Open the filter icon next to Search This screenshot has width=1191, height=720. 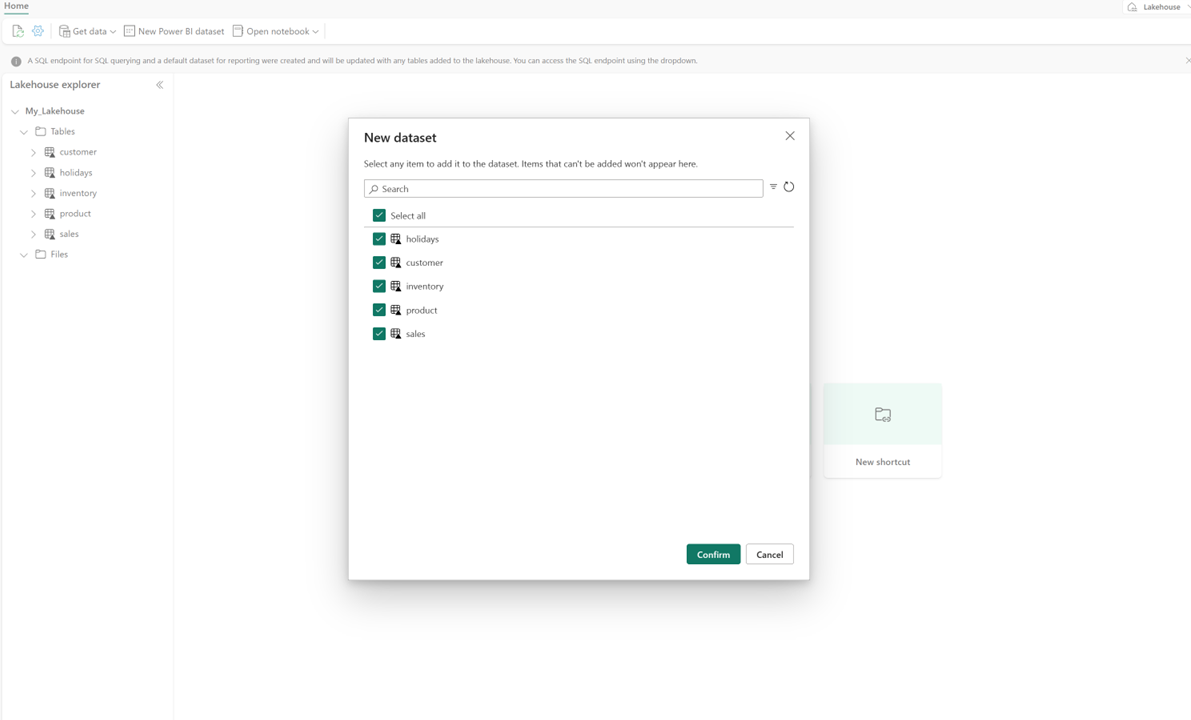(x=773, y=187)
